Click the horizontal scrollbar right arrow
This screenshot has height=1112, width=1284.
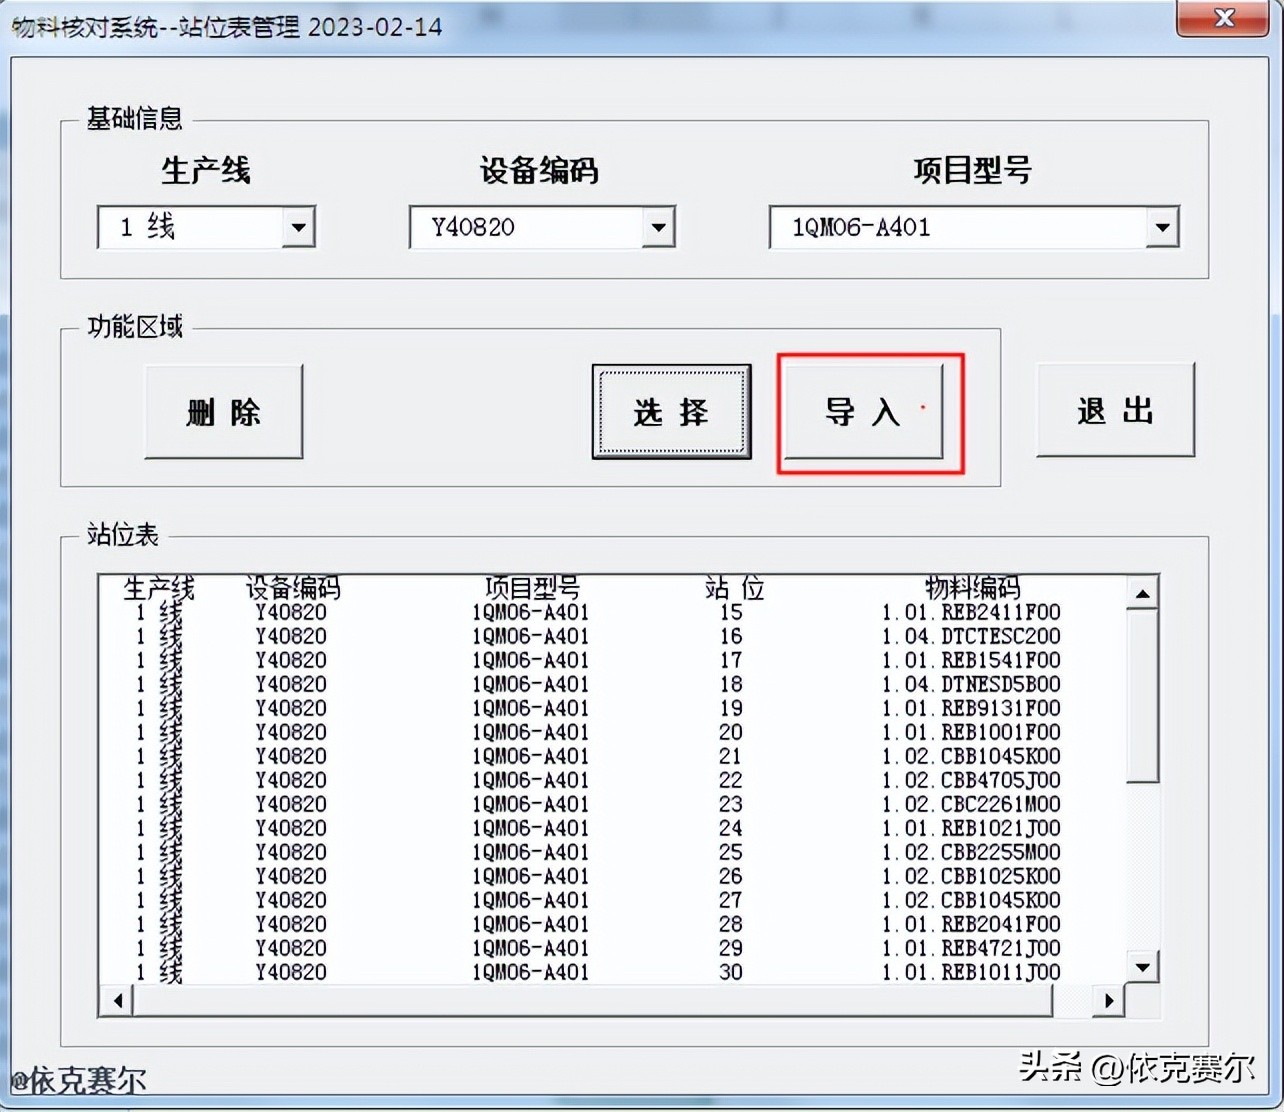[1109, 1000]
